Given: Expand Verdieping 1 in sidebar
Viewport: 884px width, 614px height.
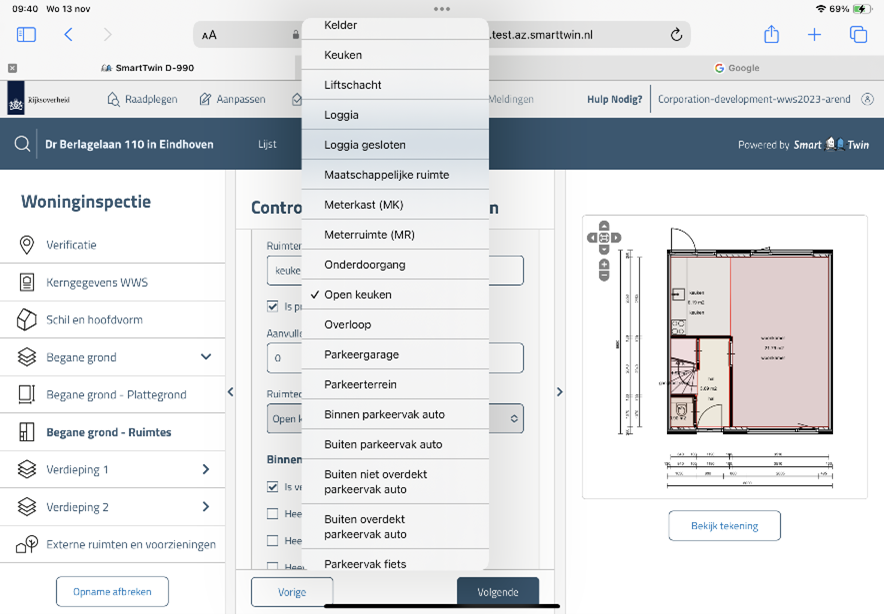Looking at the screenshot, I should [206, 469].
